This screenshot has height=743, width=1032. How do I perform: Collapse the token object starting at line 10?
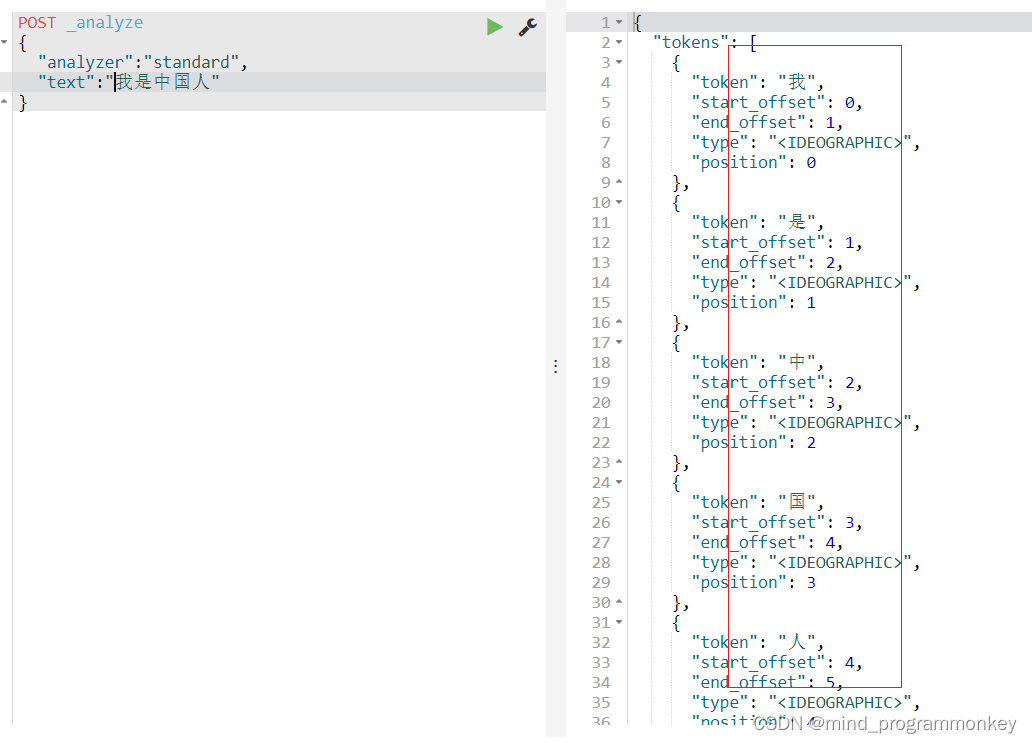[x=619, y=203]
